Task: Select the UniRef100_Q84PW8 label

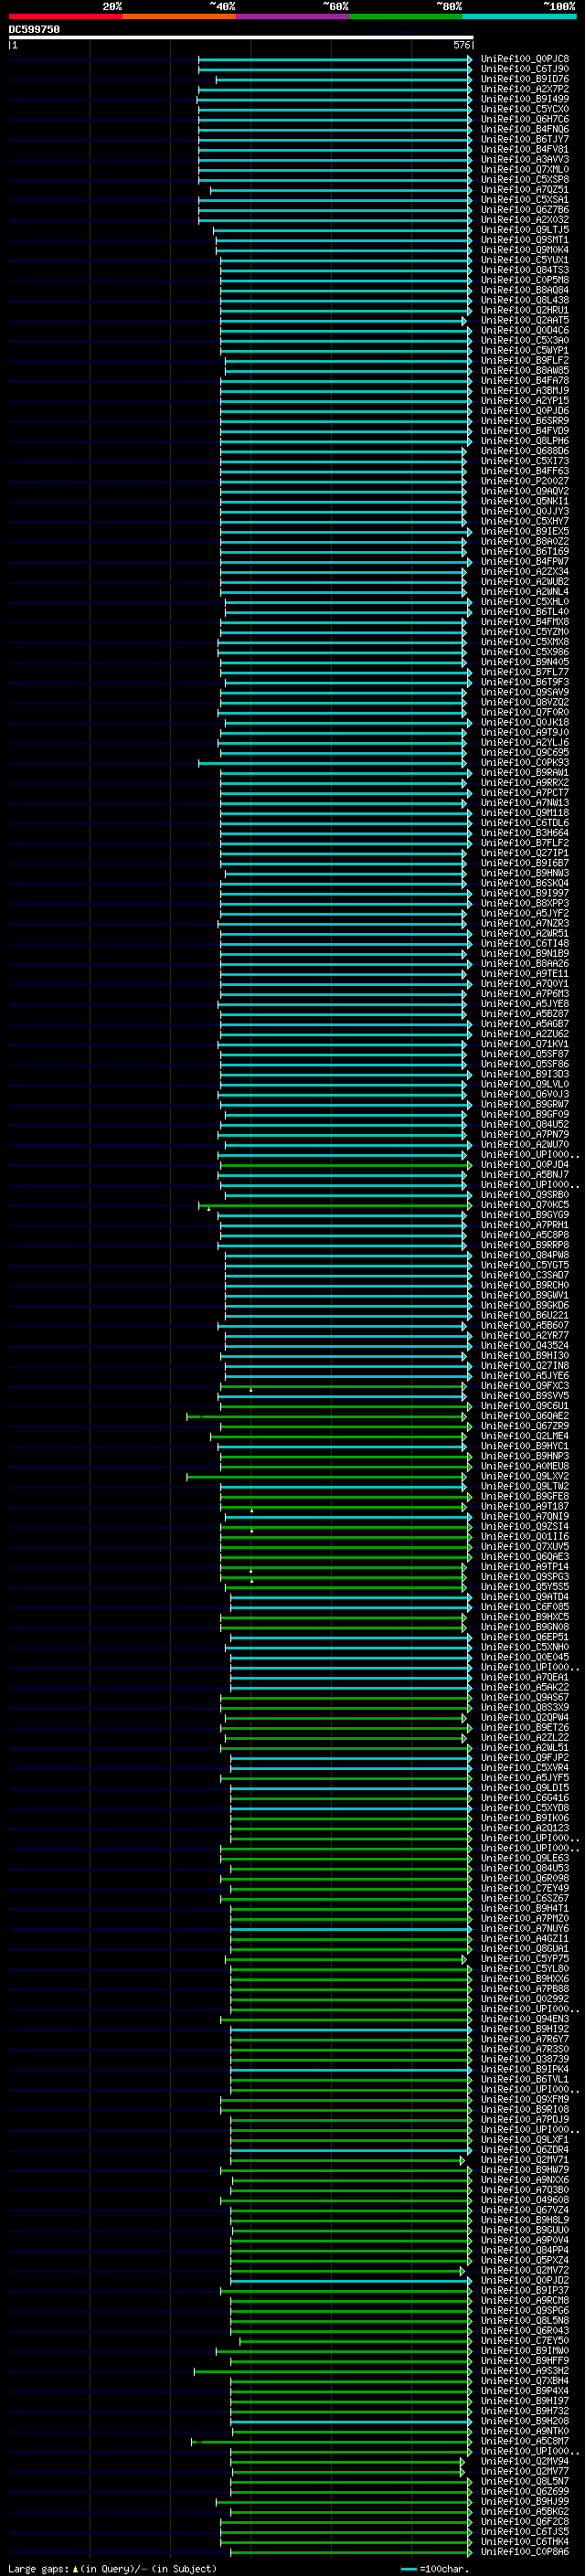Action: pos(525,1255)
